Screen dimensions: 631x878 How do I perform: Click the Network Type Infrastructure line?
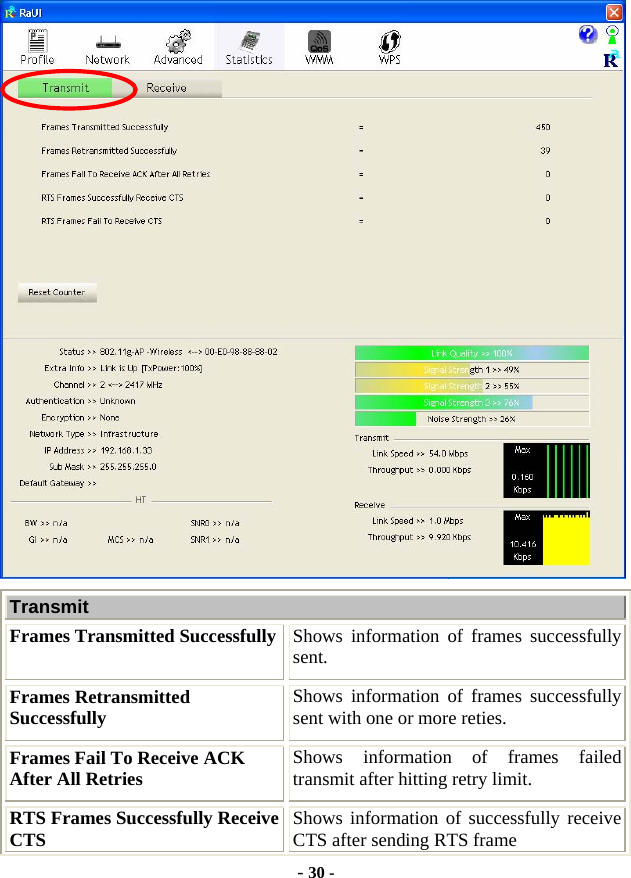[94, 434]
